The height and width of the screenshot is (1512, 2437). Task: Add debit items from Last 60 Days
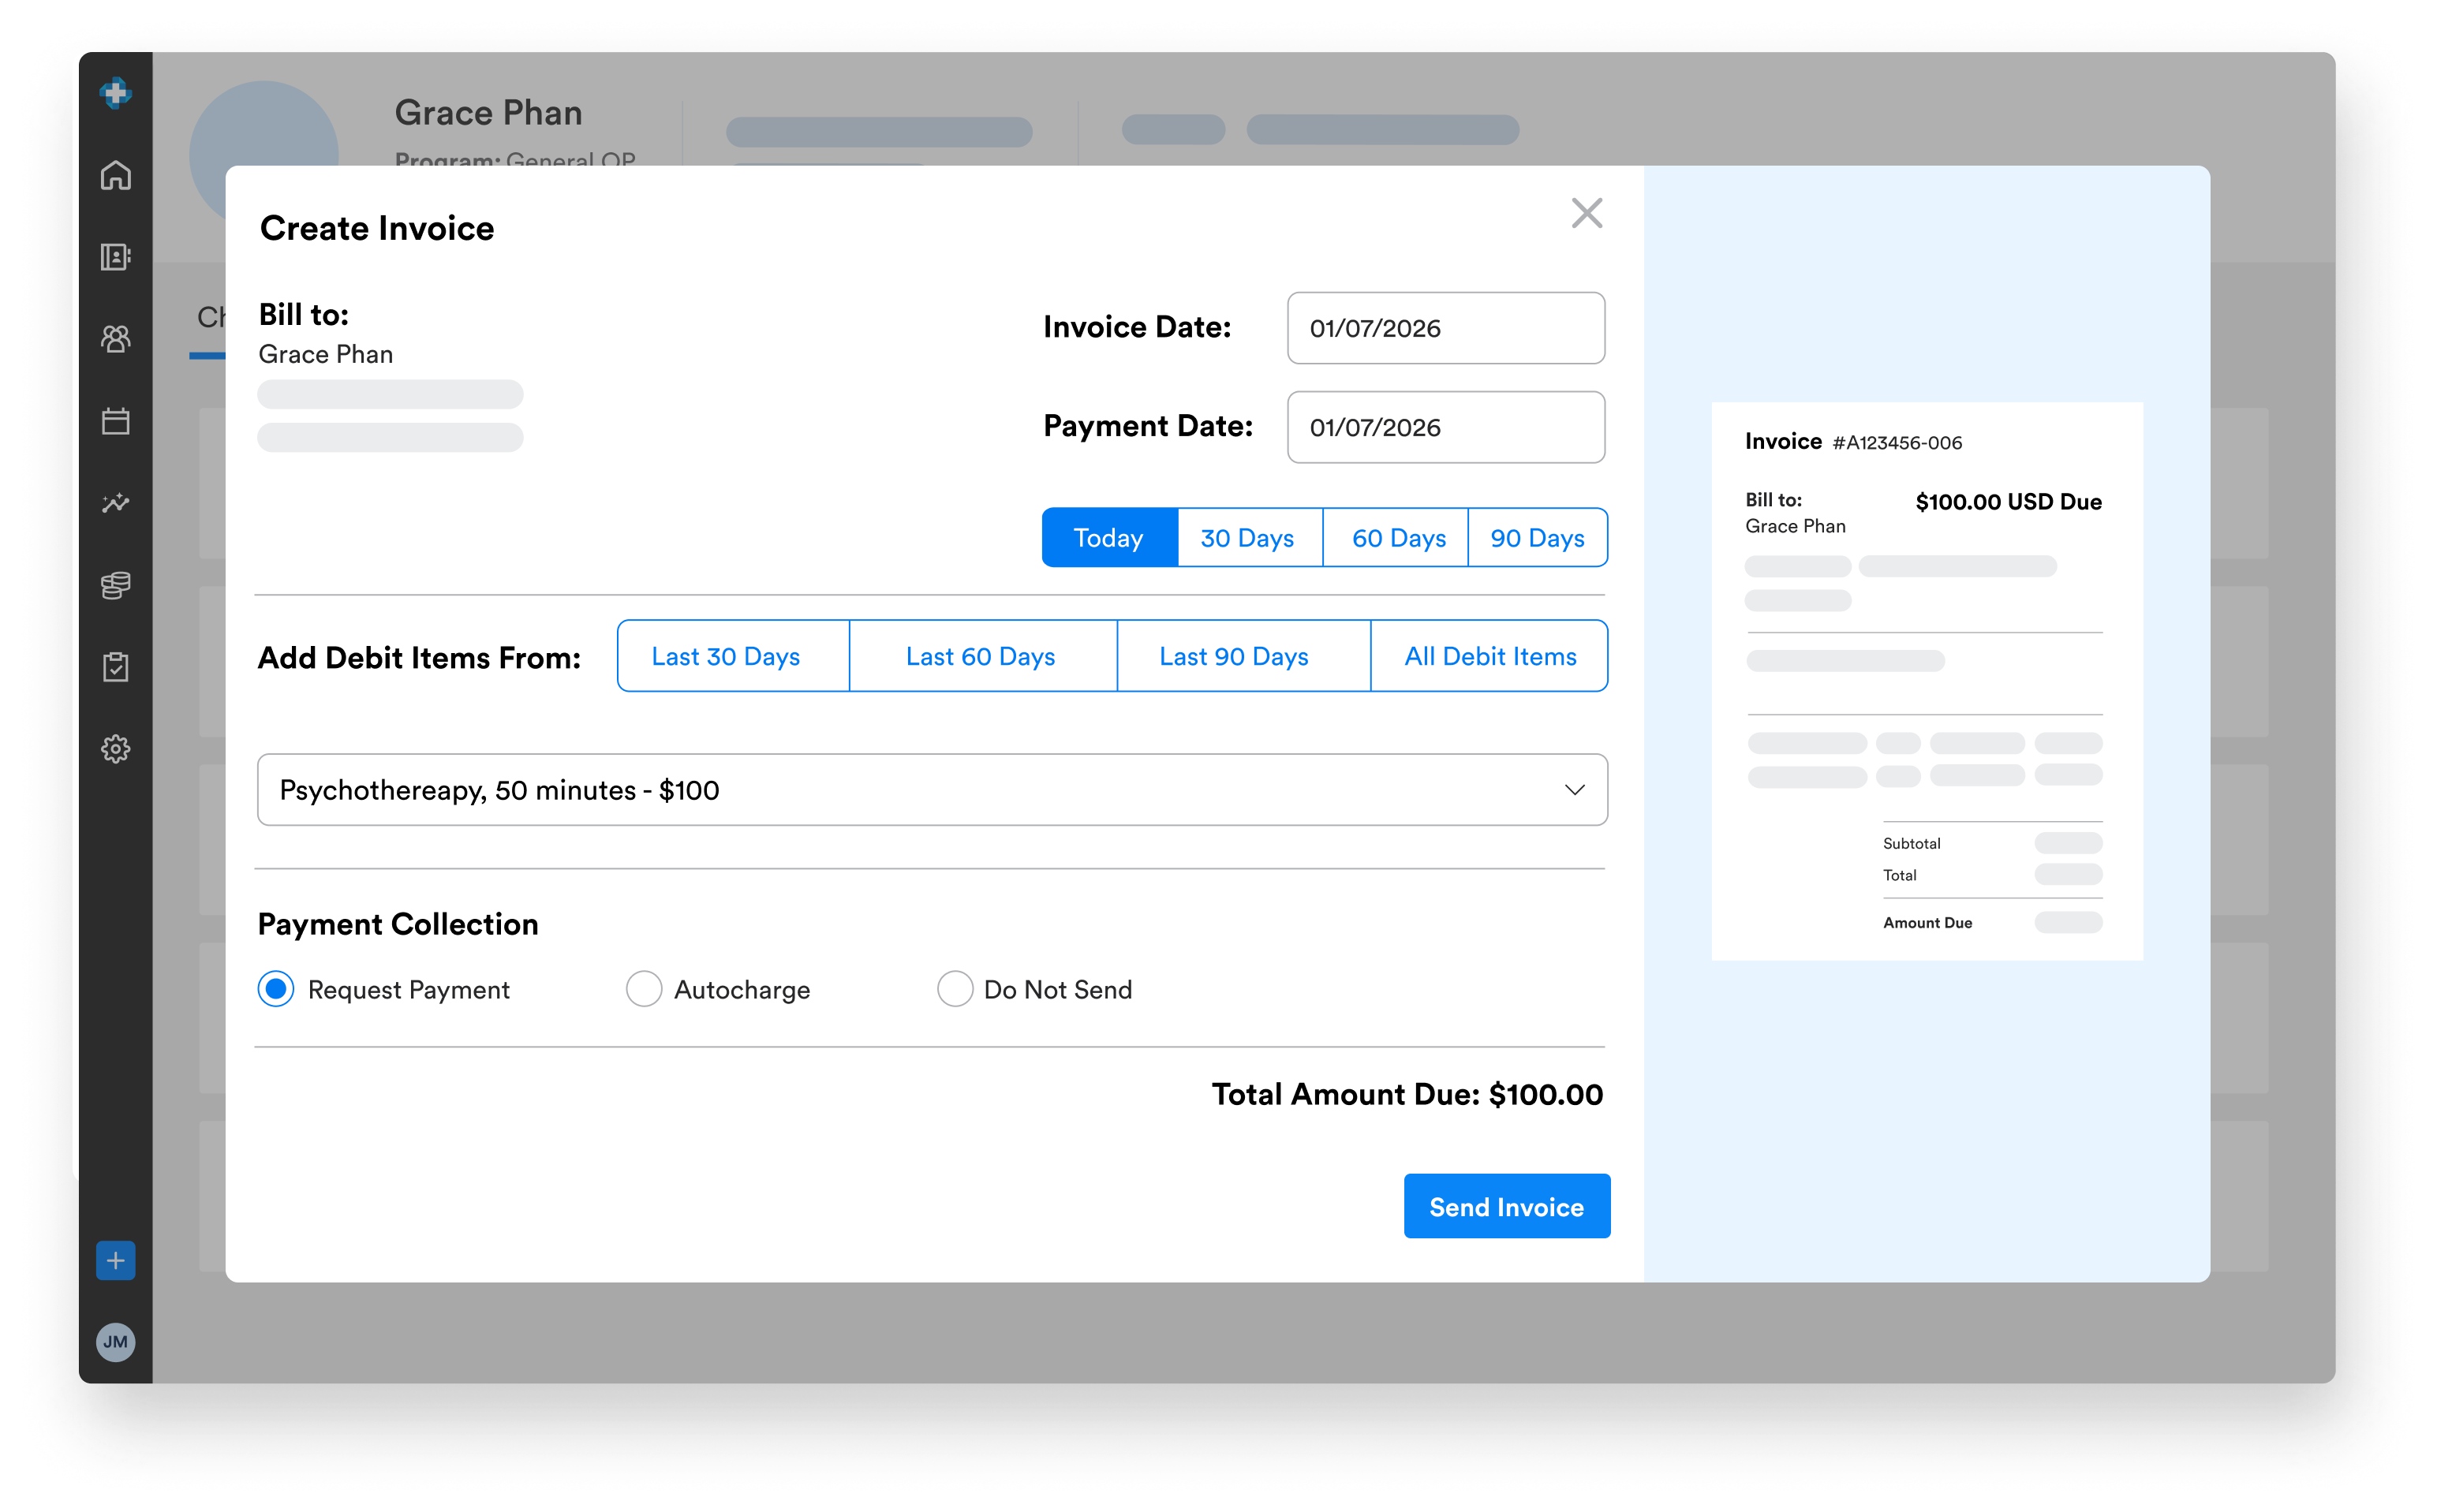pos(981,656)
